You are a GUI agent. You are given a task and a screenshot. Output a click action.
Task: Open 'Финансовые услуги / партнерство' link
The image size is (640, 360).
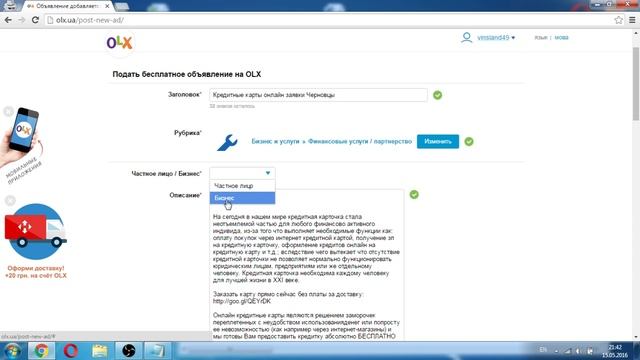(360, 141)
